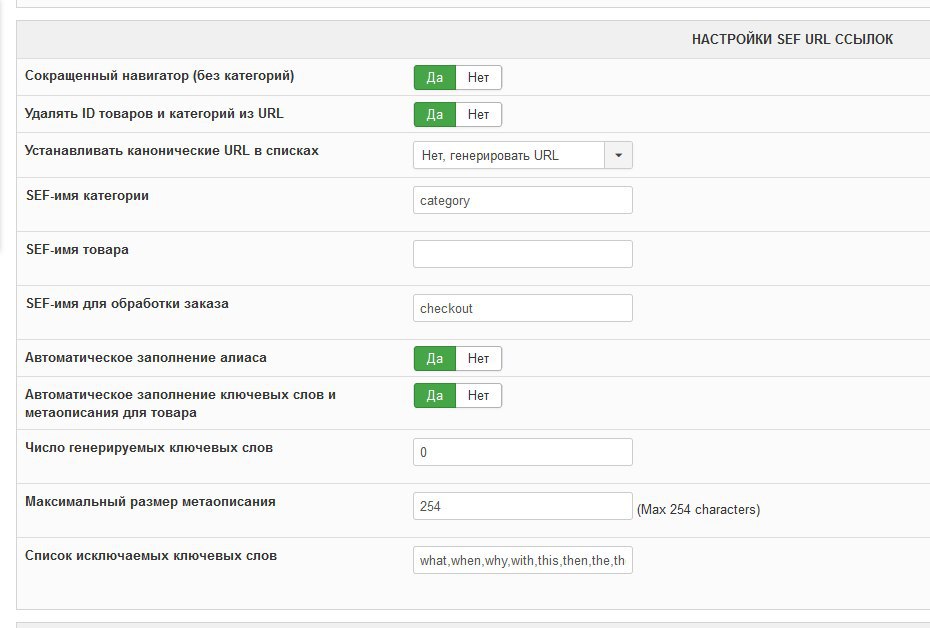Image resolution: width=930 pixels, height=628 pixels.
Task: Click the 'НАСТРОЙКИ SEF URL ССЫЛОК' section header
Action: 792,40
